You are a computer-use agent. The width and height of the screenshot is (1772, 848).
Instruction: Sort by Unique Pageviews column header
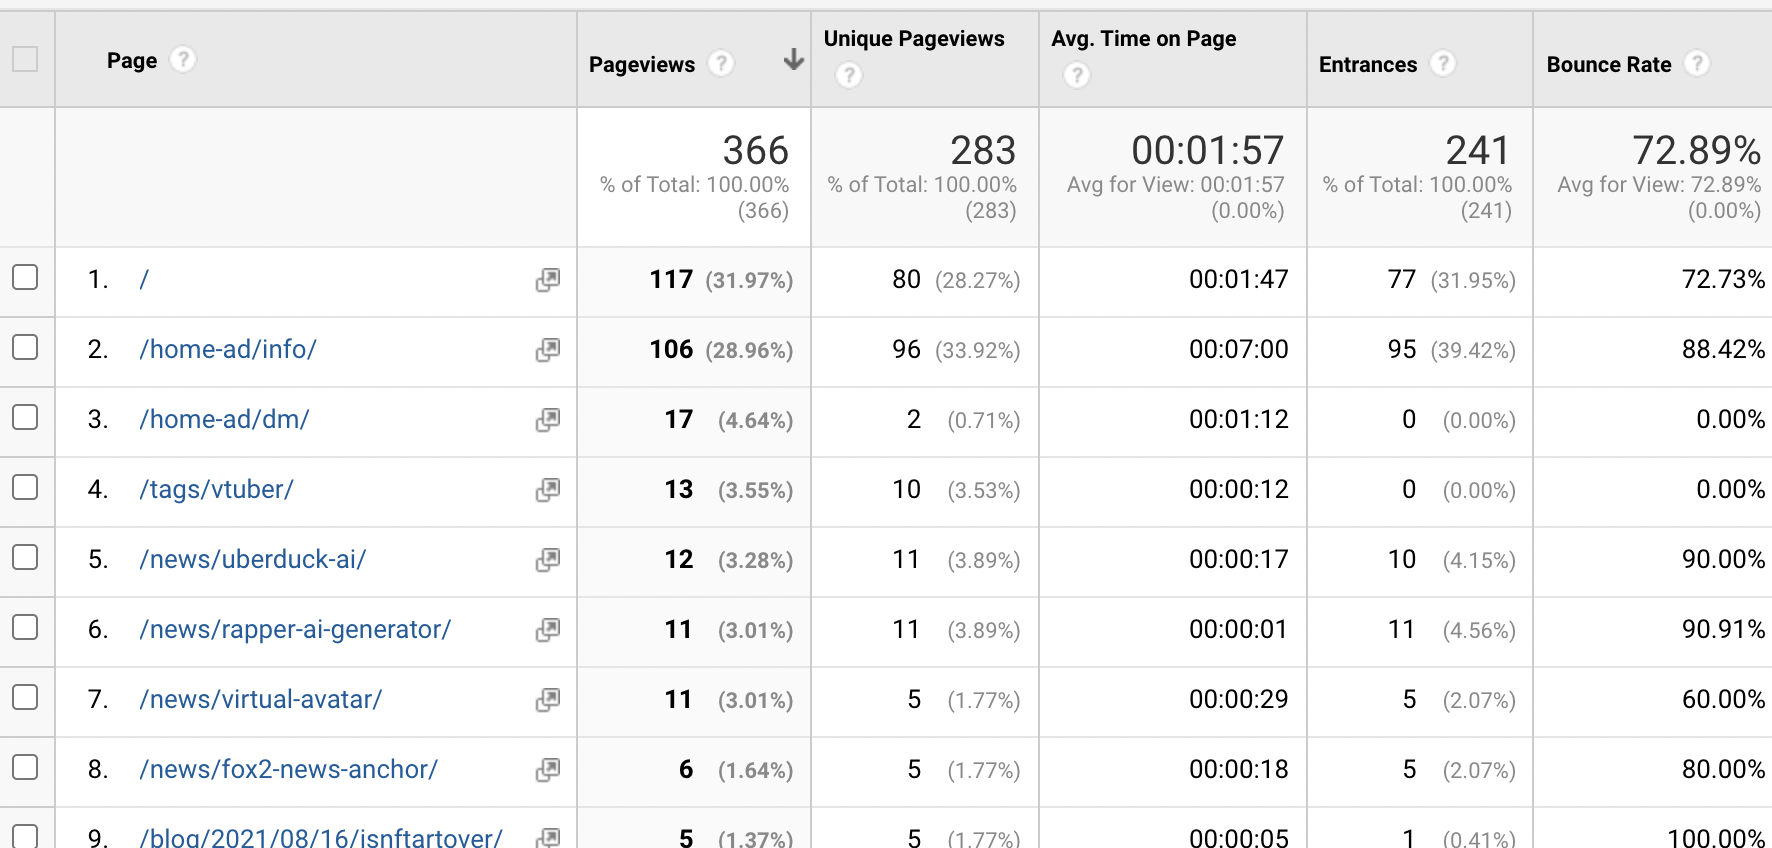[x=913, y=39]
